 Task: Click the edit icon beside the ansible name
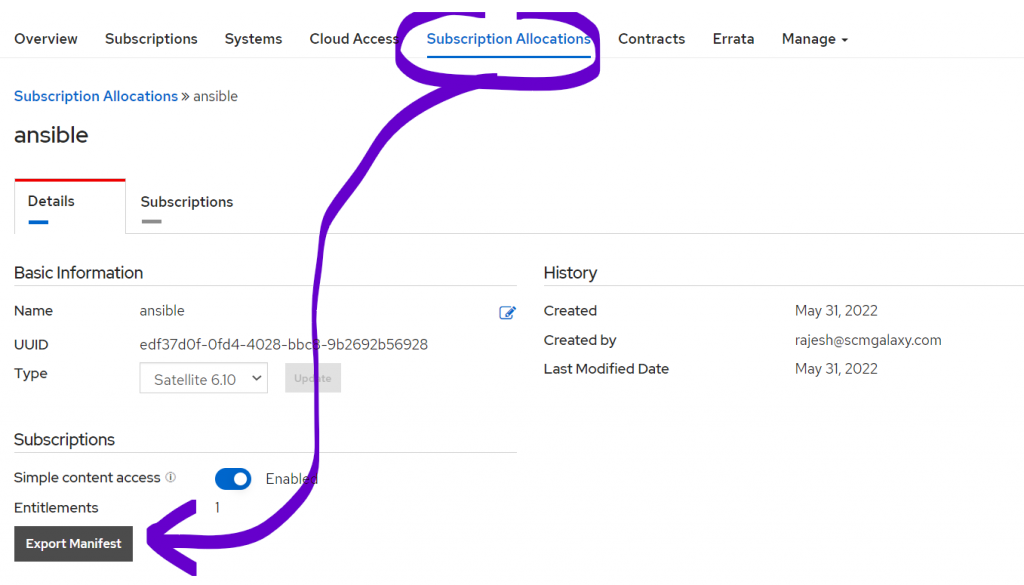pyautogui.click(x=507, y=312)
